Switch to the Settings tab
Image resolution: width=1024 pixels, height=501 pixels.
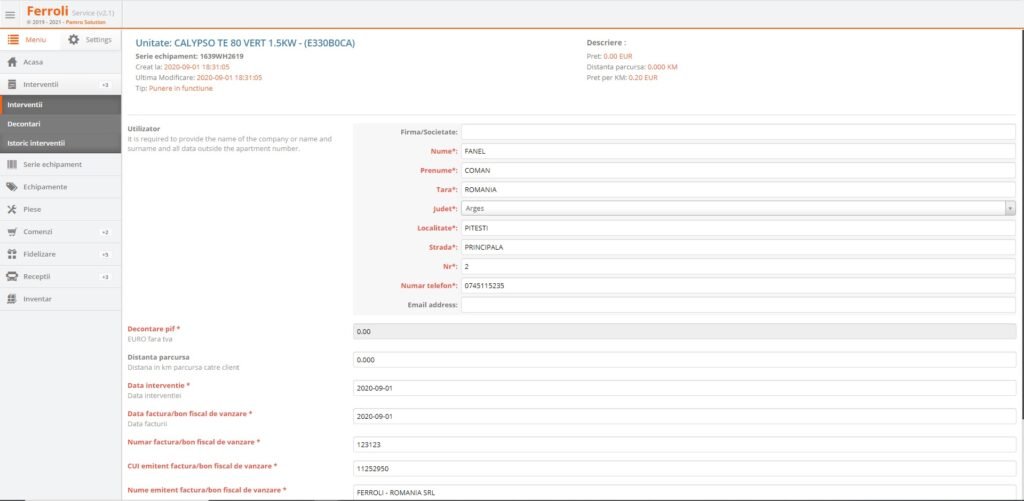90,40
